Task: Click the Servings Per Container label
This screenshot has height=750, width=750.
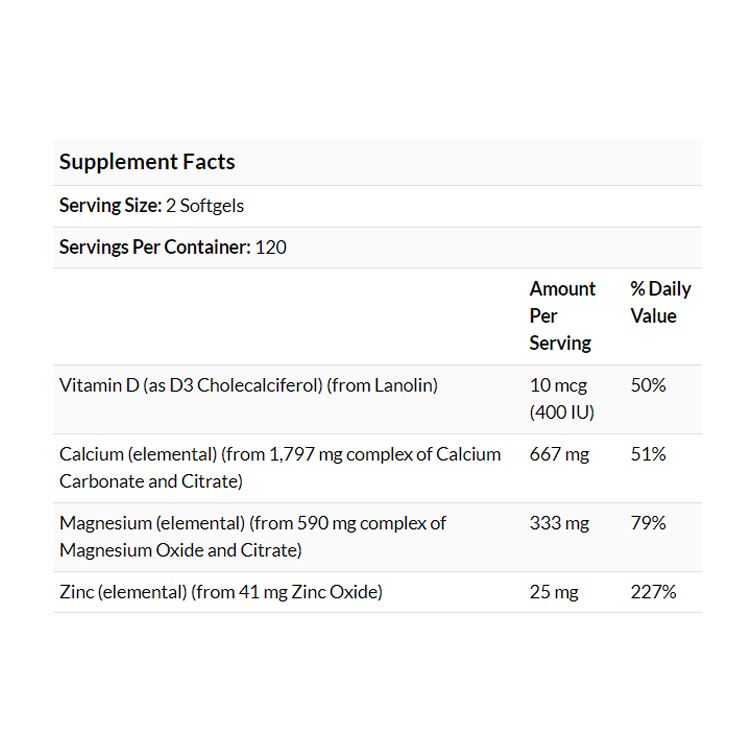Action: [x=155, y=247]
